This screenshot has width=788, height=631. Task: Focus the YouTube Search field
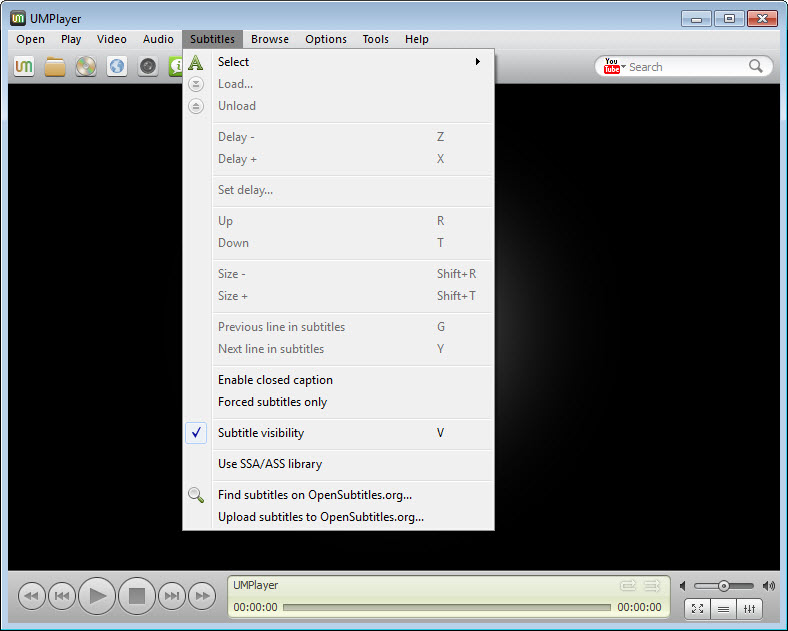[x=687, y=67]
